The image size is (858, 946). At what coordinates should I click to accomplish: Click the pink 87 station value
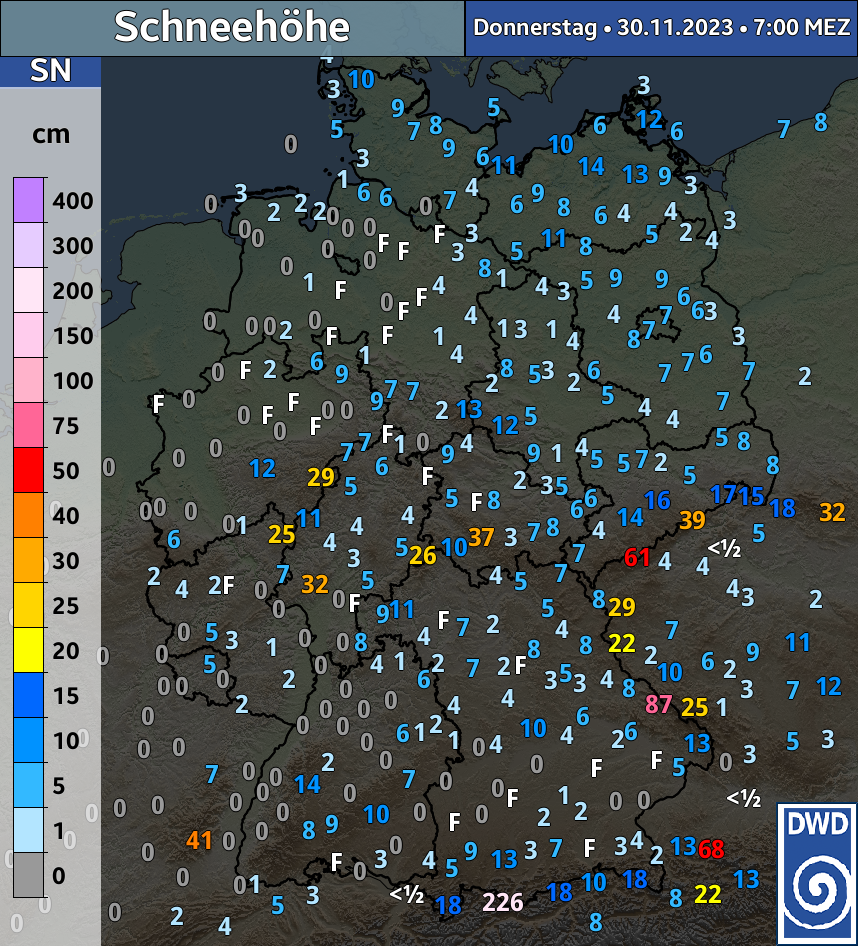(658, 704)
